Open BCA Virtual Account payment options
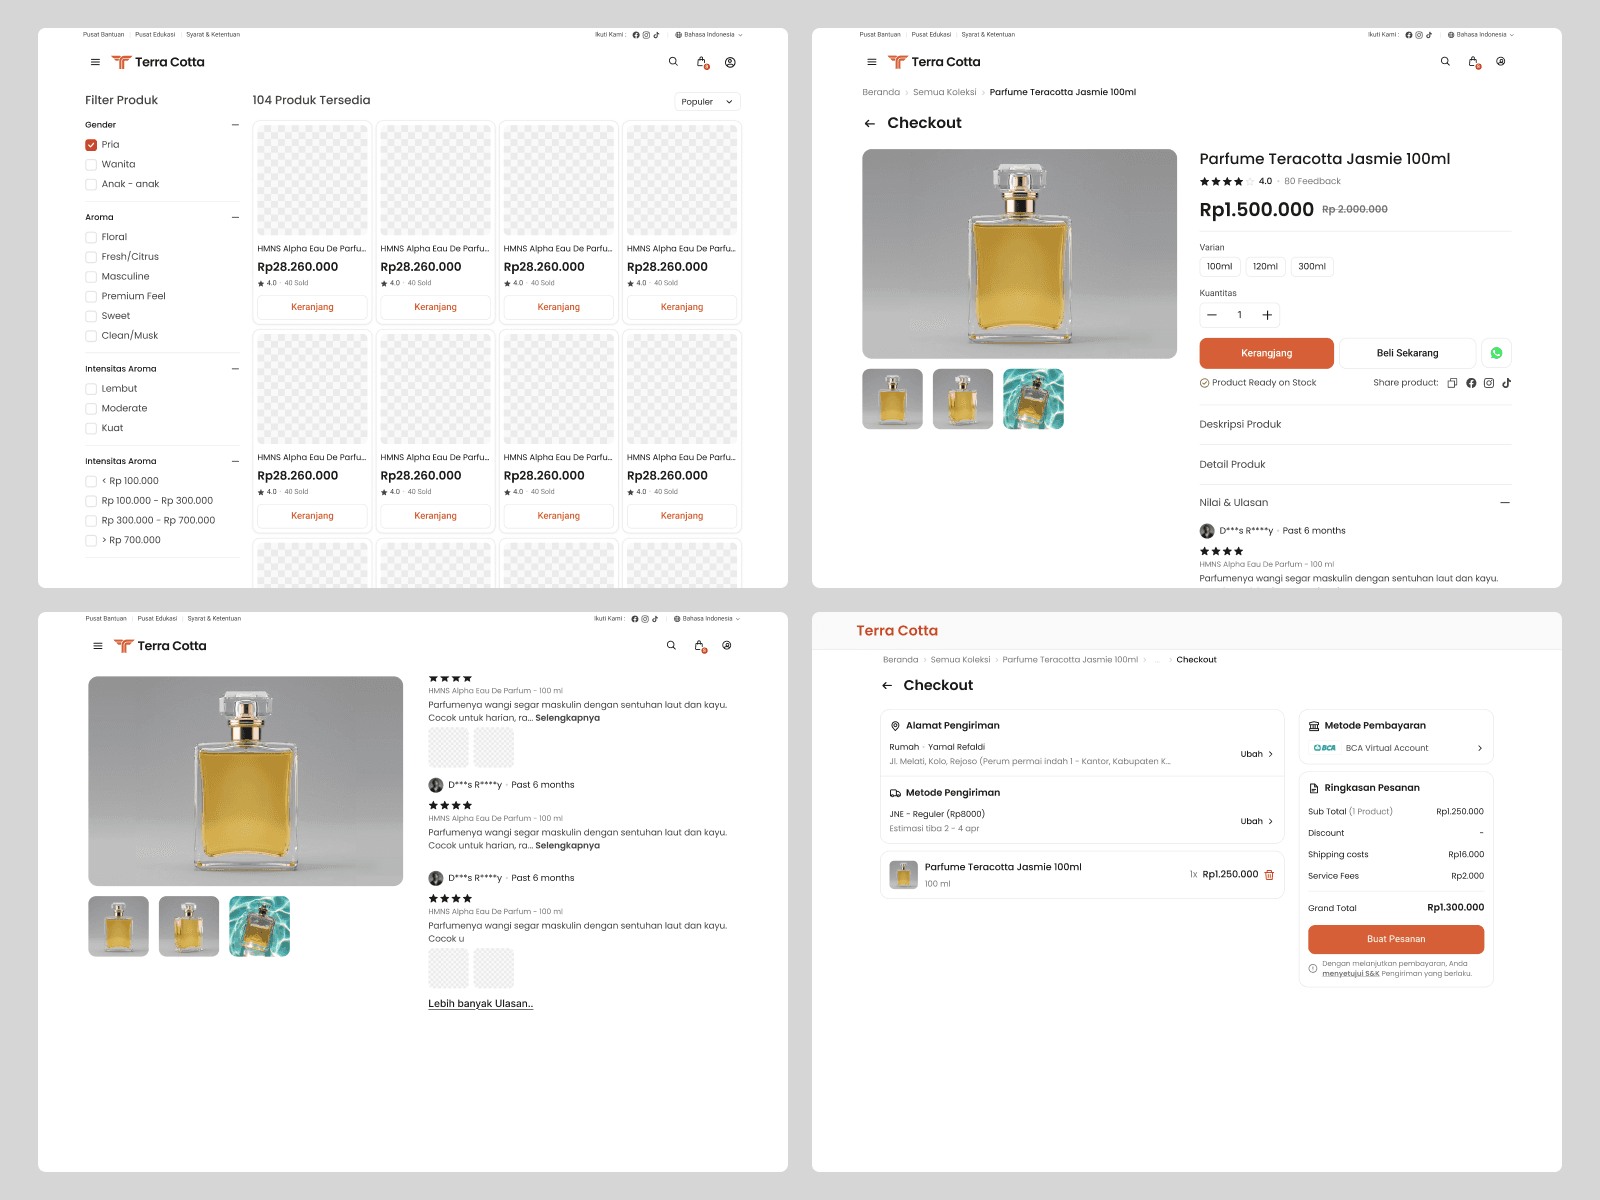 coord(1396,748)
